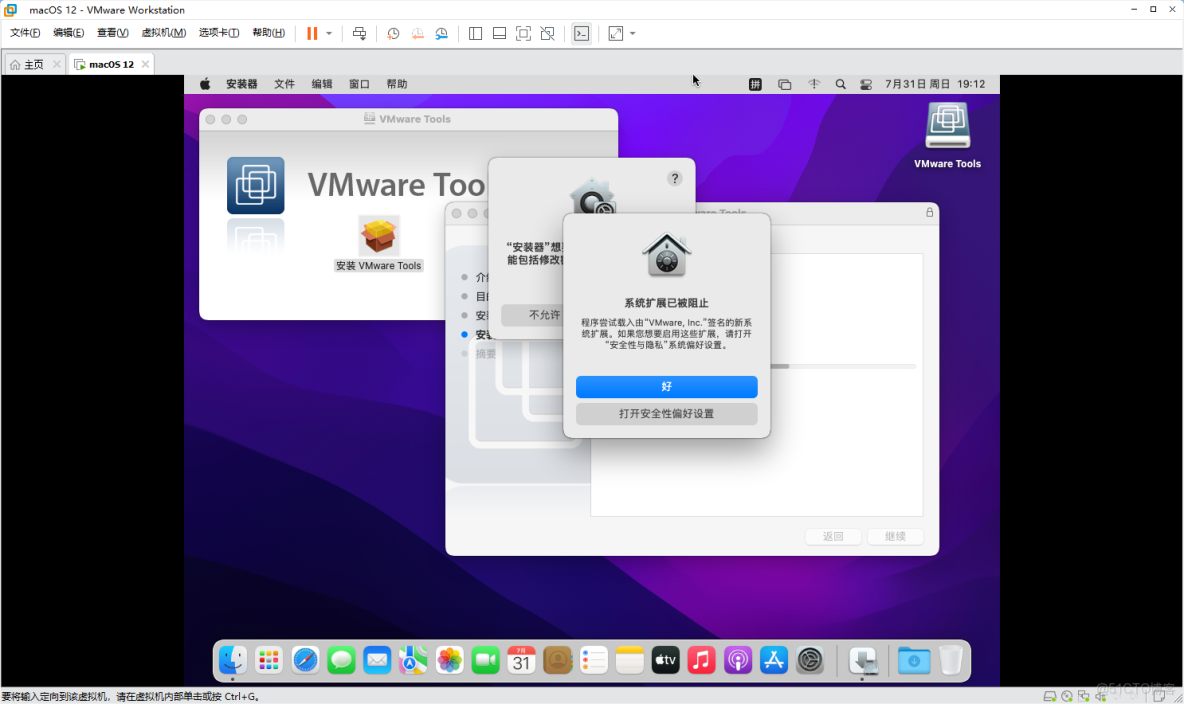Open the 虚拟机(M) menu
The width and height of the screenshot is (1184, 704).
[x=164, y=32]
